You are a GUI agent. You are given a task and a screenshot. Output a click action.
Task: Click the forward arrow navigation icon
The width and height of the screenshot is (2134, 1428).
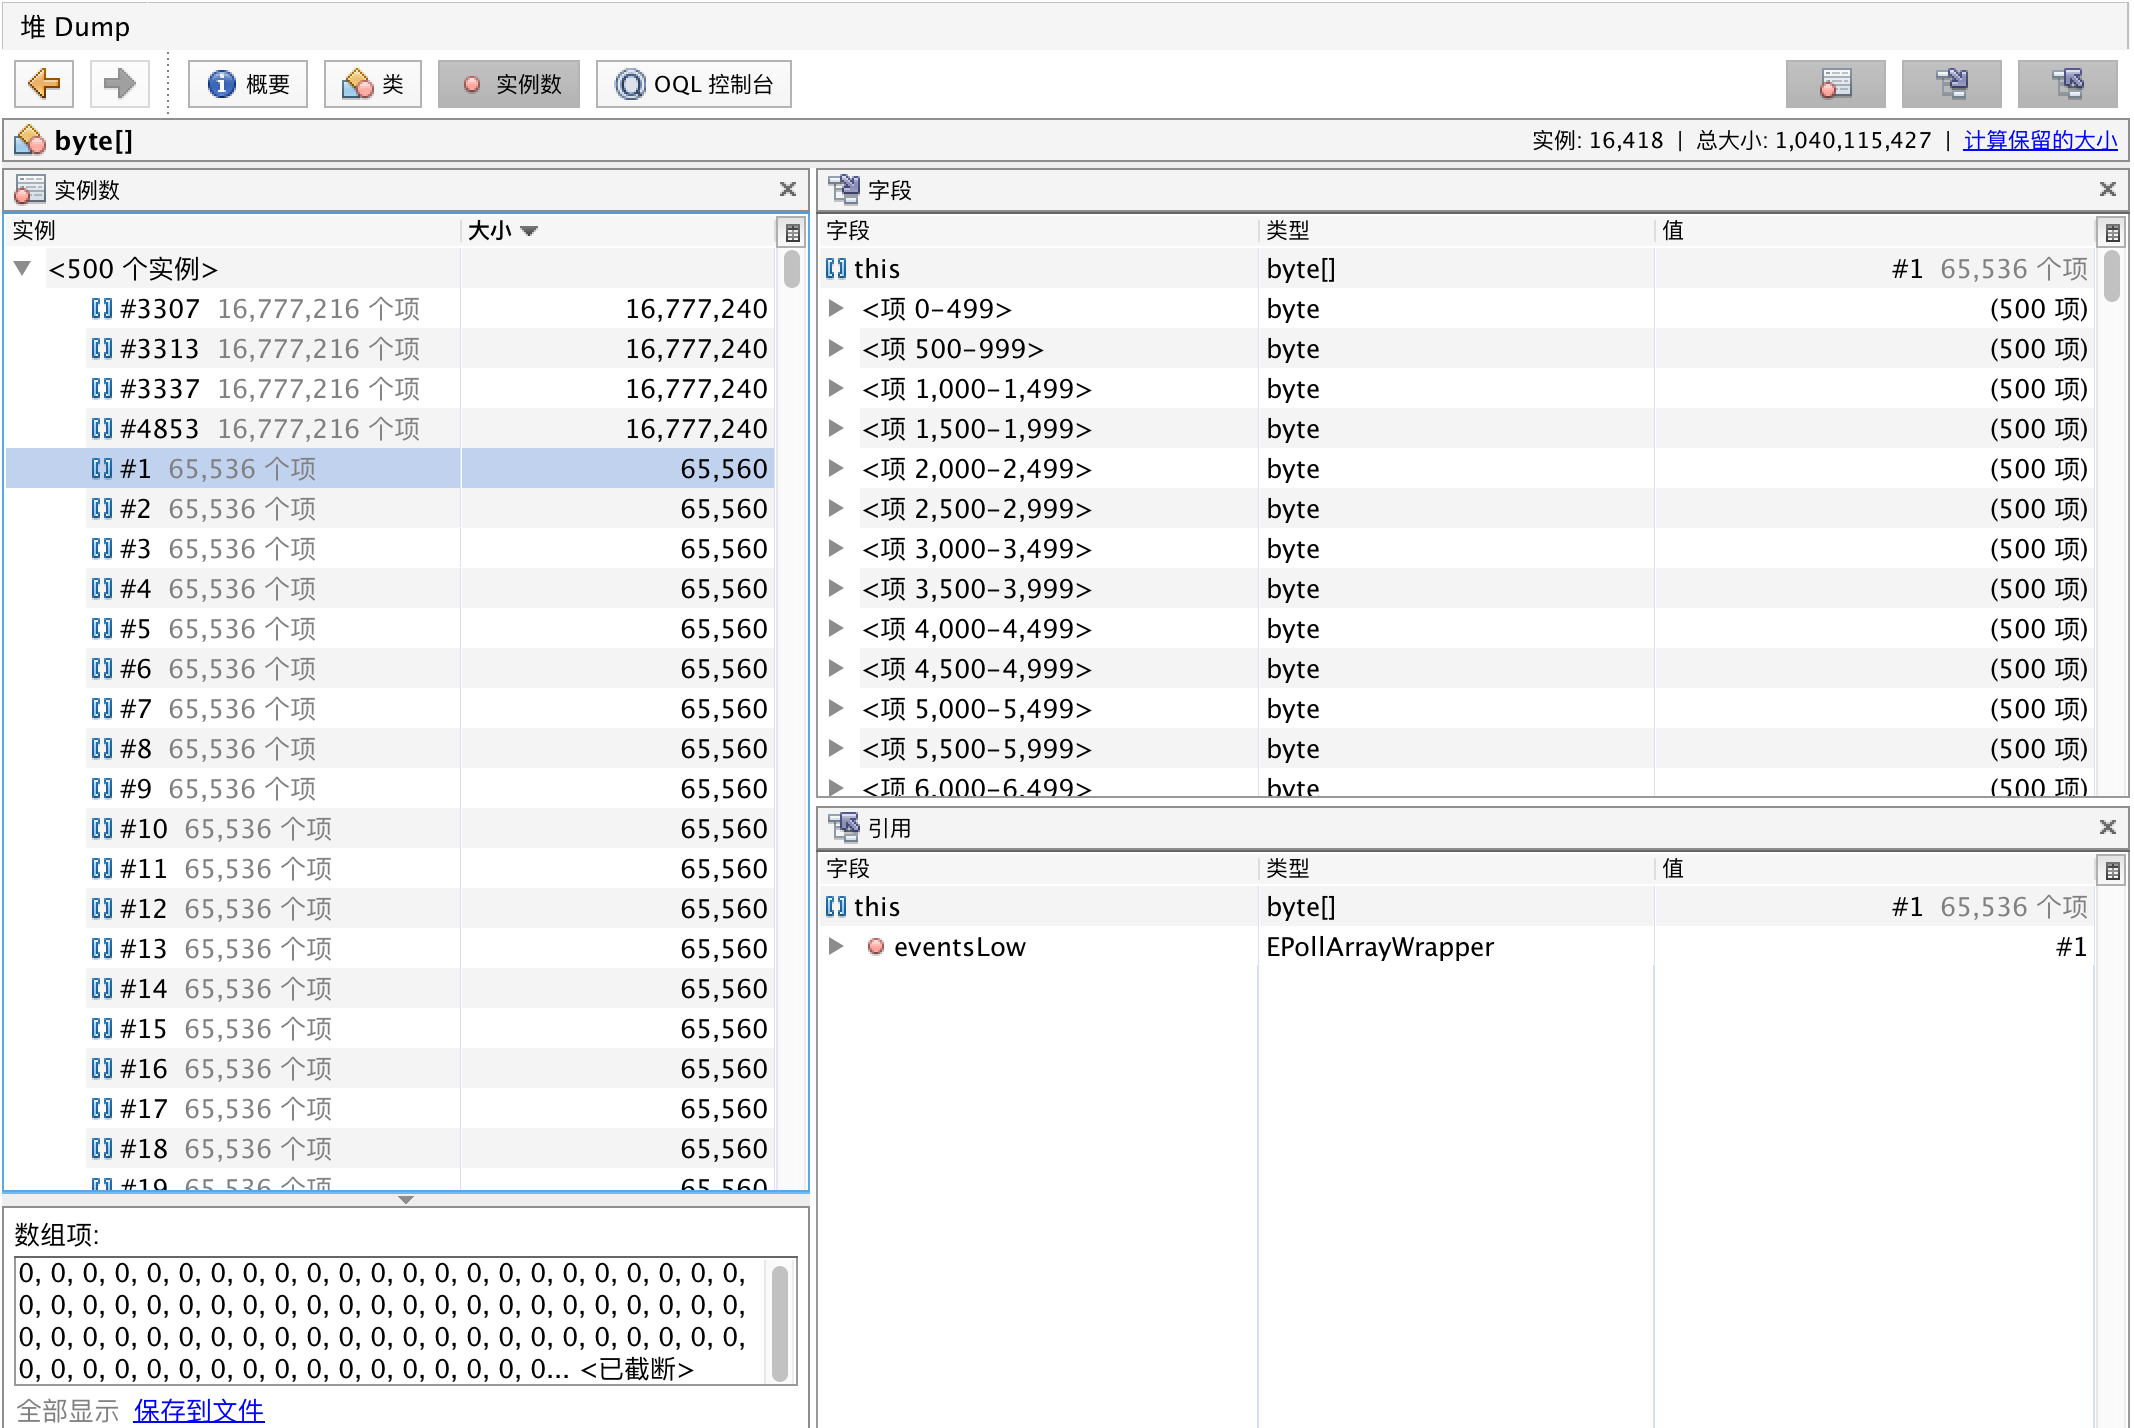(x=119, y=84)
